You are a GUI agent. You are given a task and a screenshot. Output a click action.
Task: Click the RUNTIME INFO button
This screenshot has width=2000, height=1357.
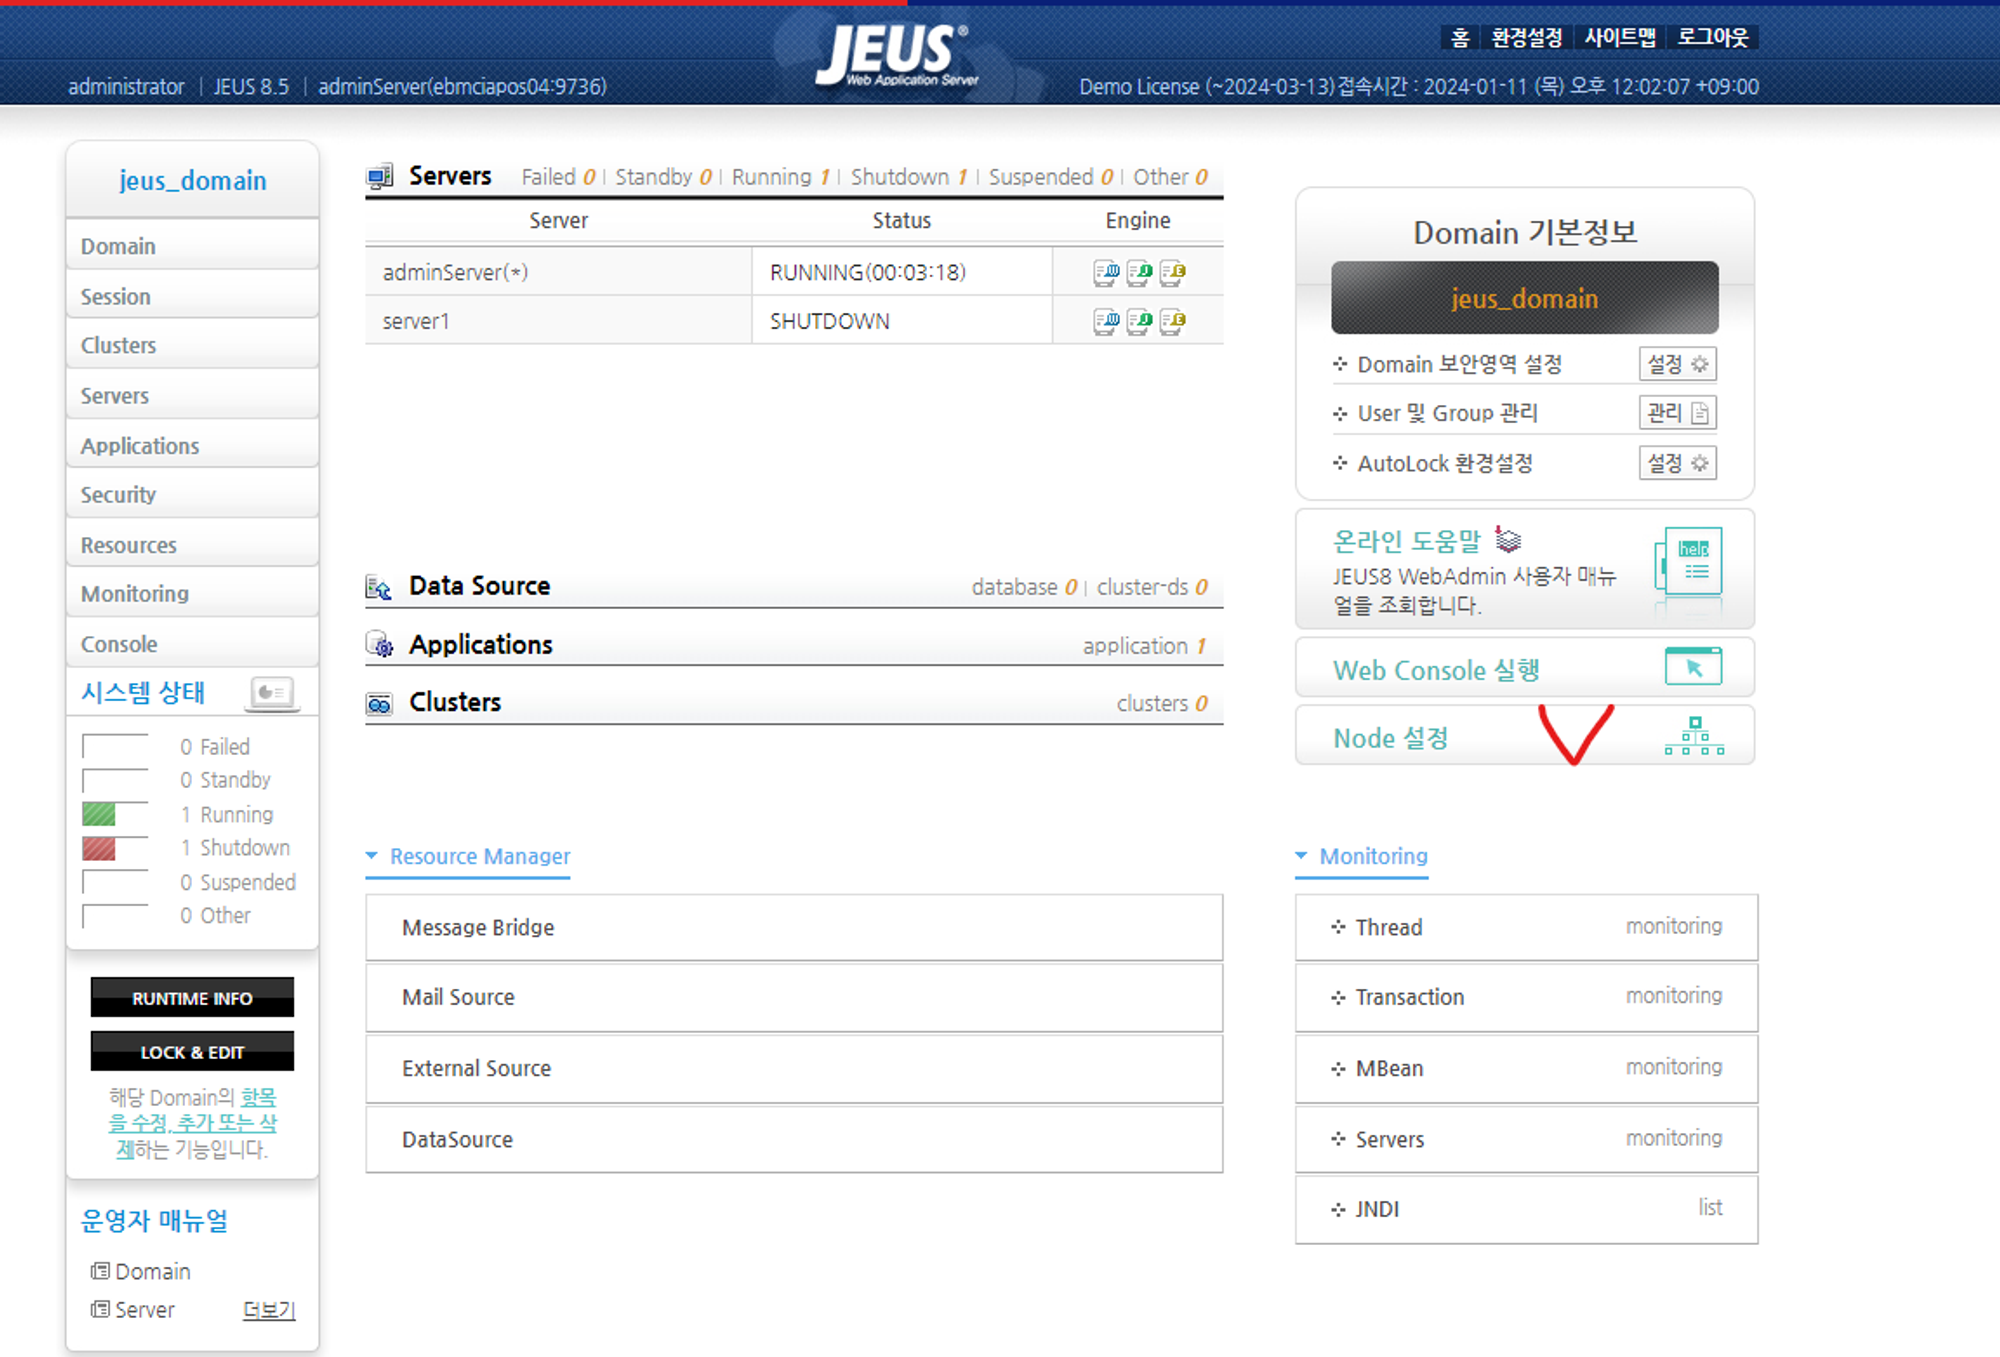coord(192,998)
